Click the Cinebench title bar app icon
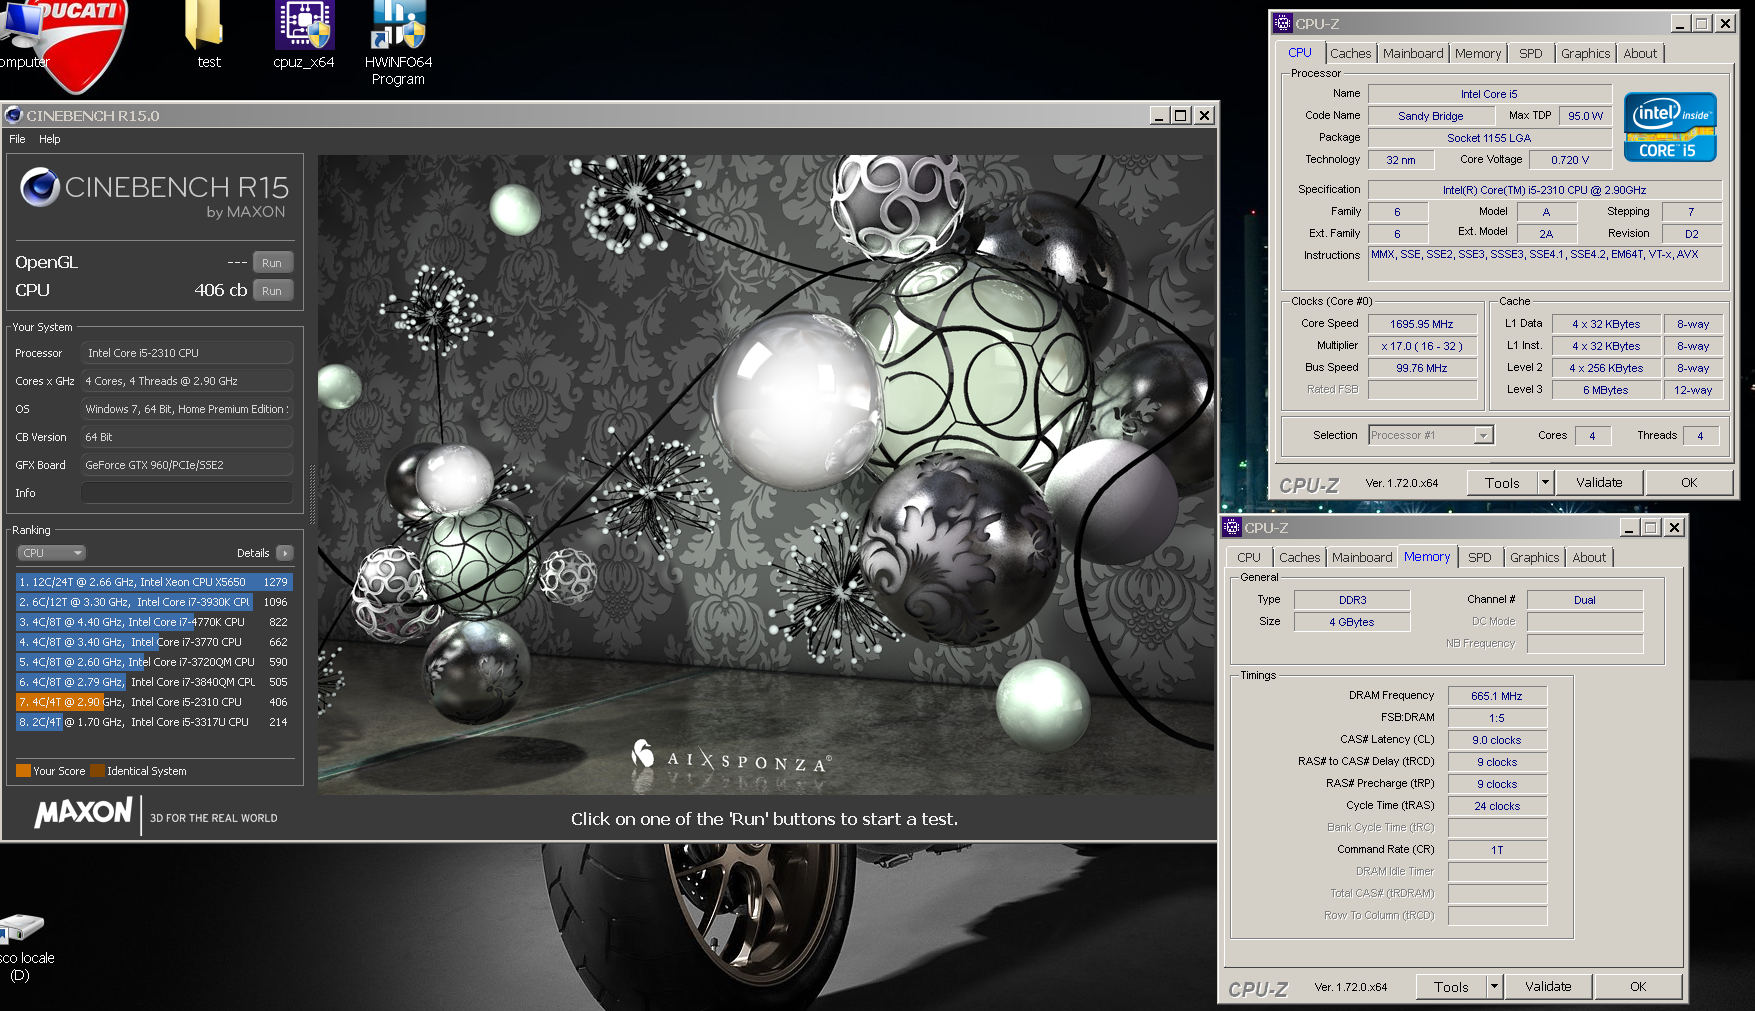The height and width of the screenshot is (1011, 1755). [14, 115]
